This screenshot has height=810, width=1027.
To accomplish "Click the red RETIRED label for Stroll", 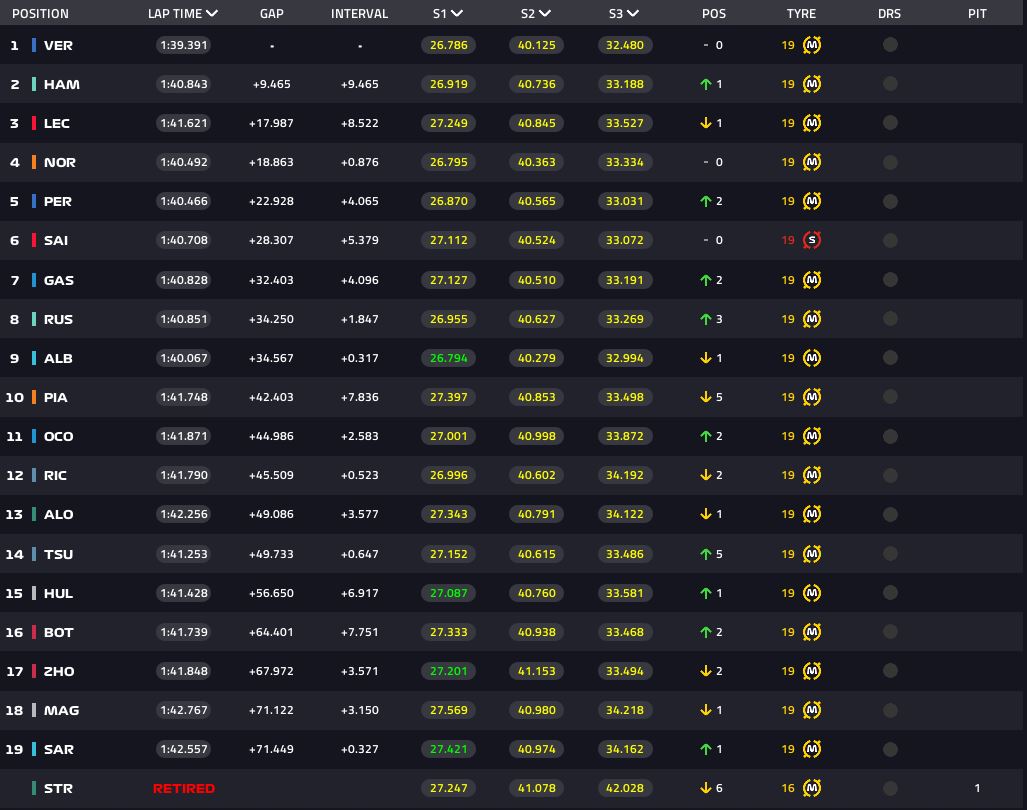I will pos(184,788).
